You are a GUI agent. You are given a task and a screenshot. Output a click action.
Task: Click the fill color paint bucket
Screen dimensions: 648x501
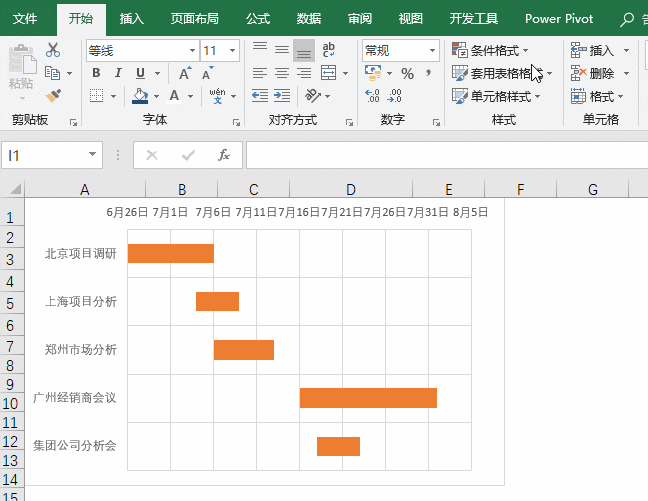(x=140, y=96)
